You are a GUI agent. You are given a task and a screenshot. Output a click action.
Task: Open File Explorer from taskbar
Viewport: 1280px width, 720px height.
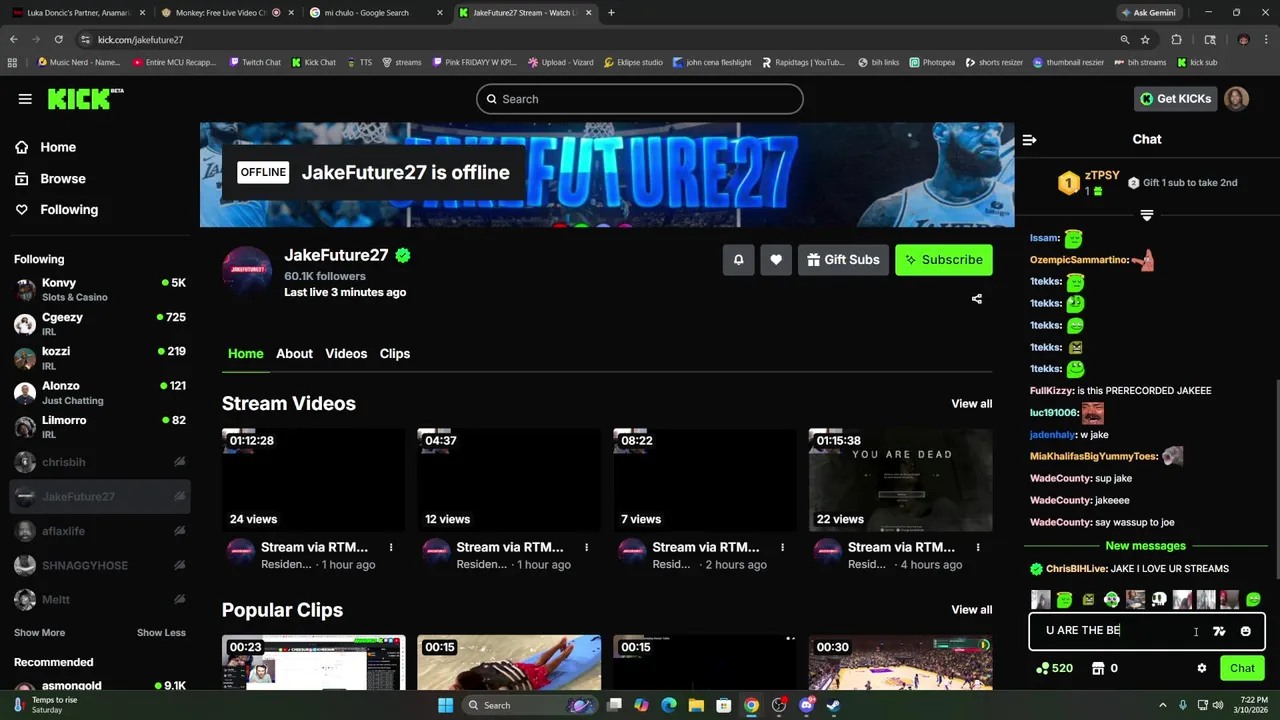point(696,705)
